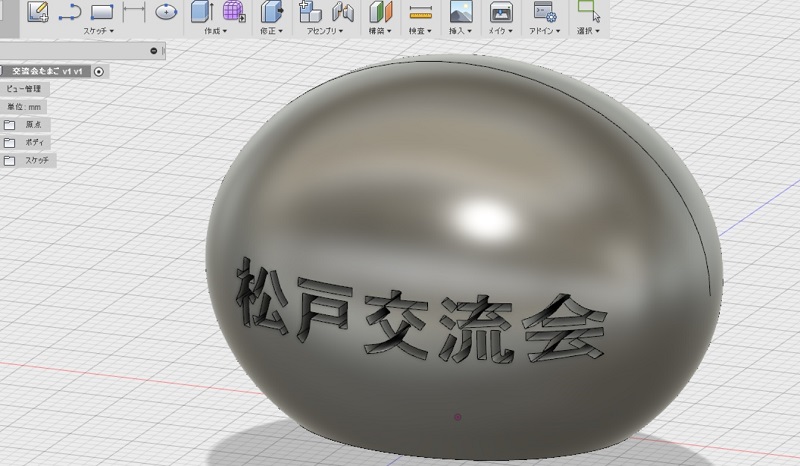
Task: Select the Press Pull modify icon
Action: (x=271, y=12)
